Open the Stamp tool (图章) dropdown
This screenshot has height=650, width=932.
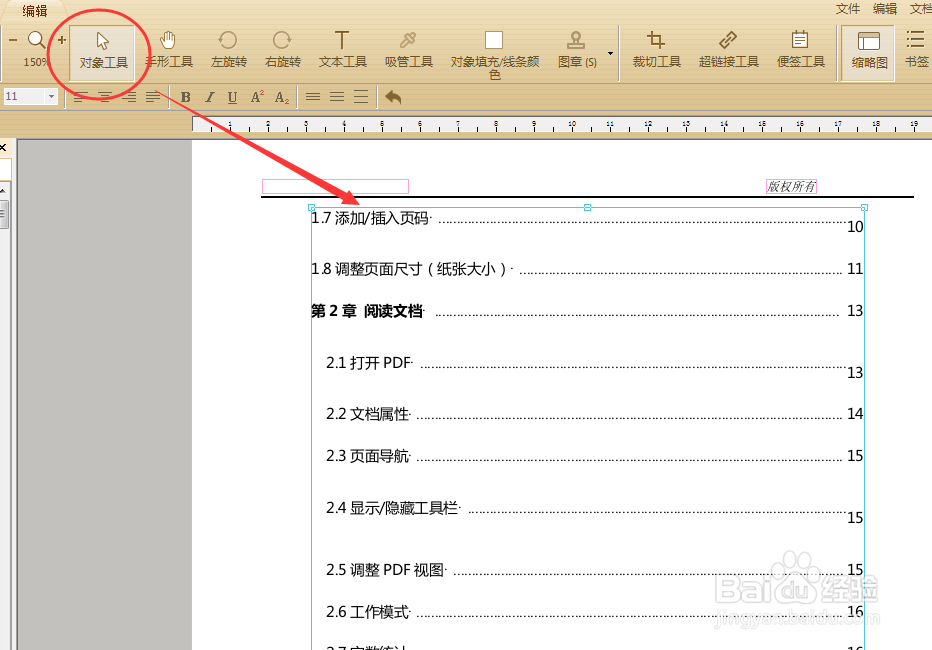[609, 53]
